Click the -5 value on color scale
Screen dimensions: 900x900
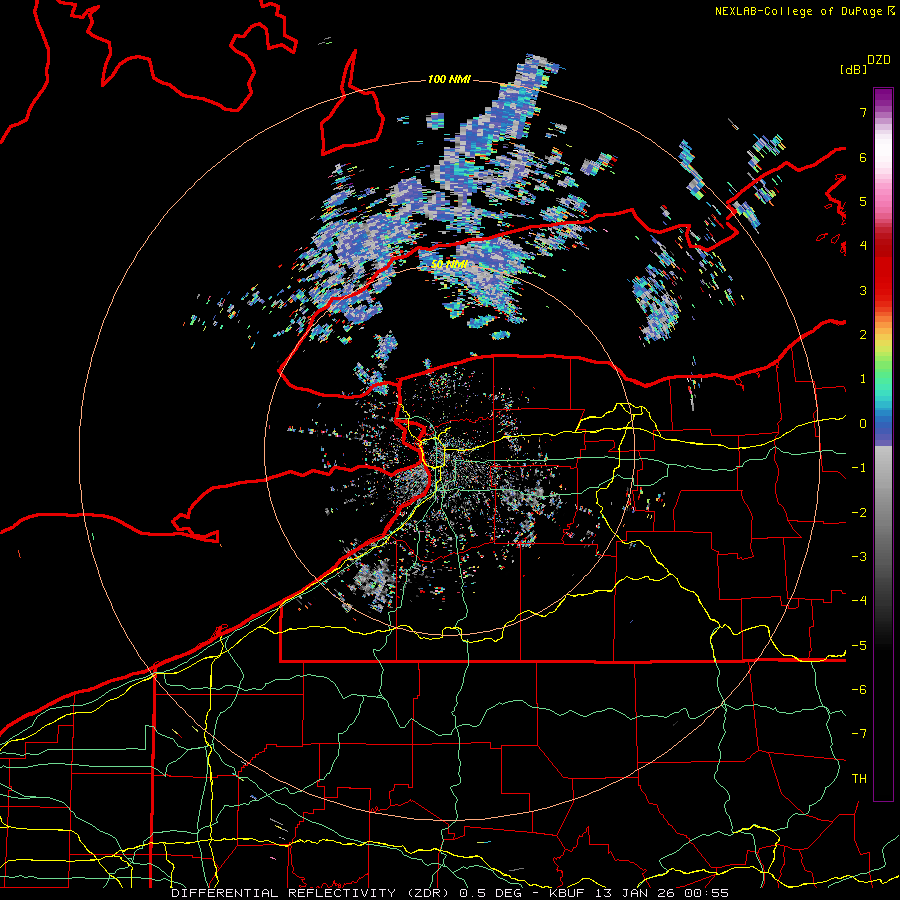tap(859, 646)
